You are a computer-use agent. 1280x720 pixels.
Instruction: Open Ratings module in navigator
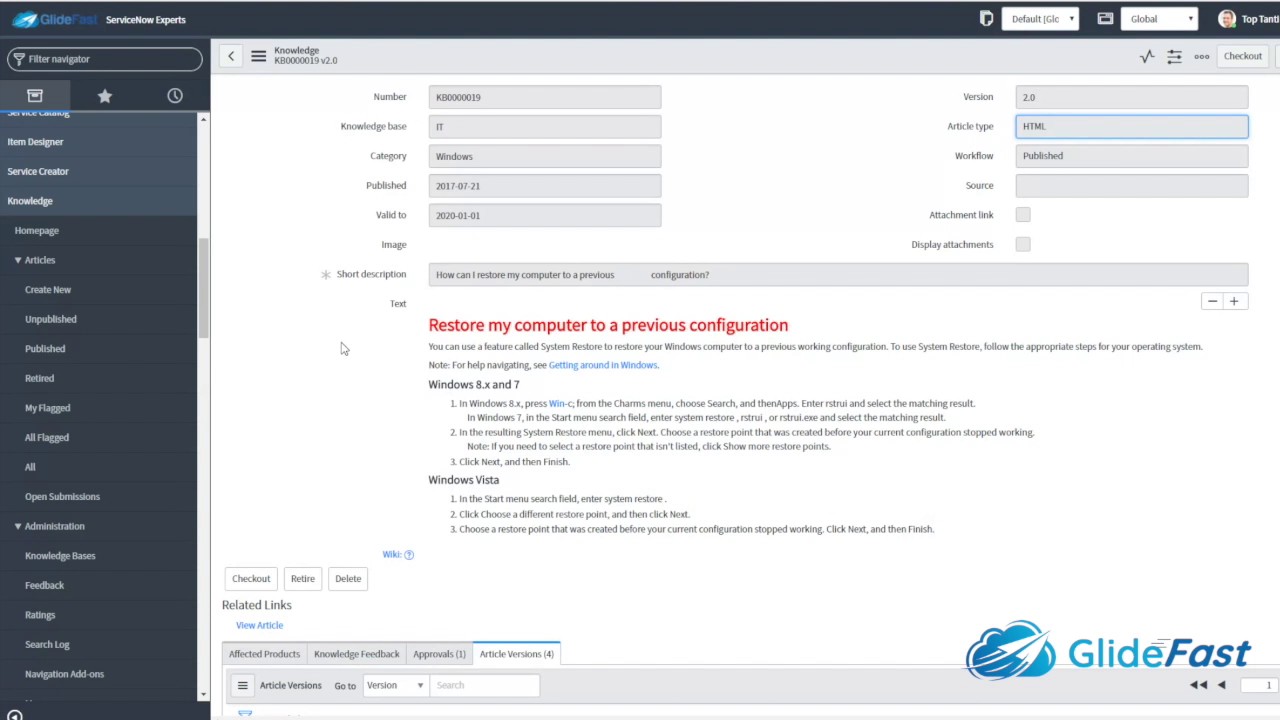click(40, 615)
